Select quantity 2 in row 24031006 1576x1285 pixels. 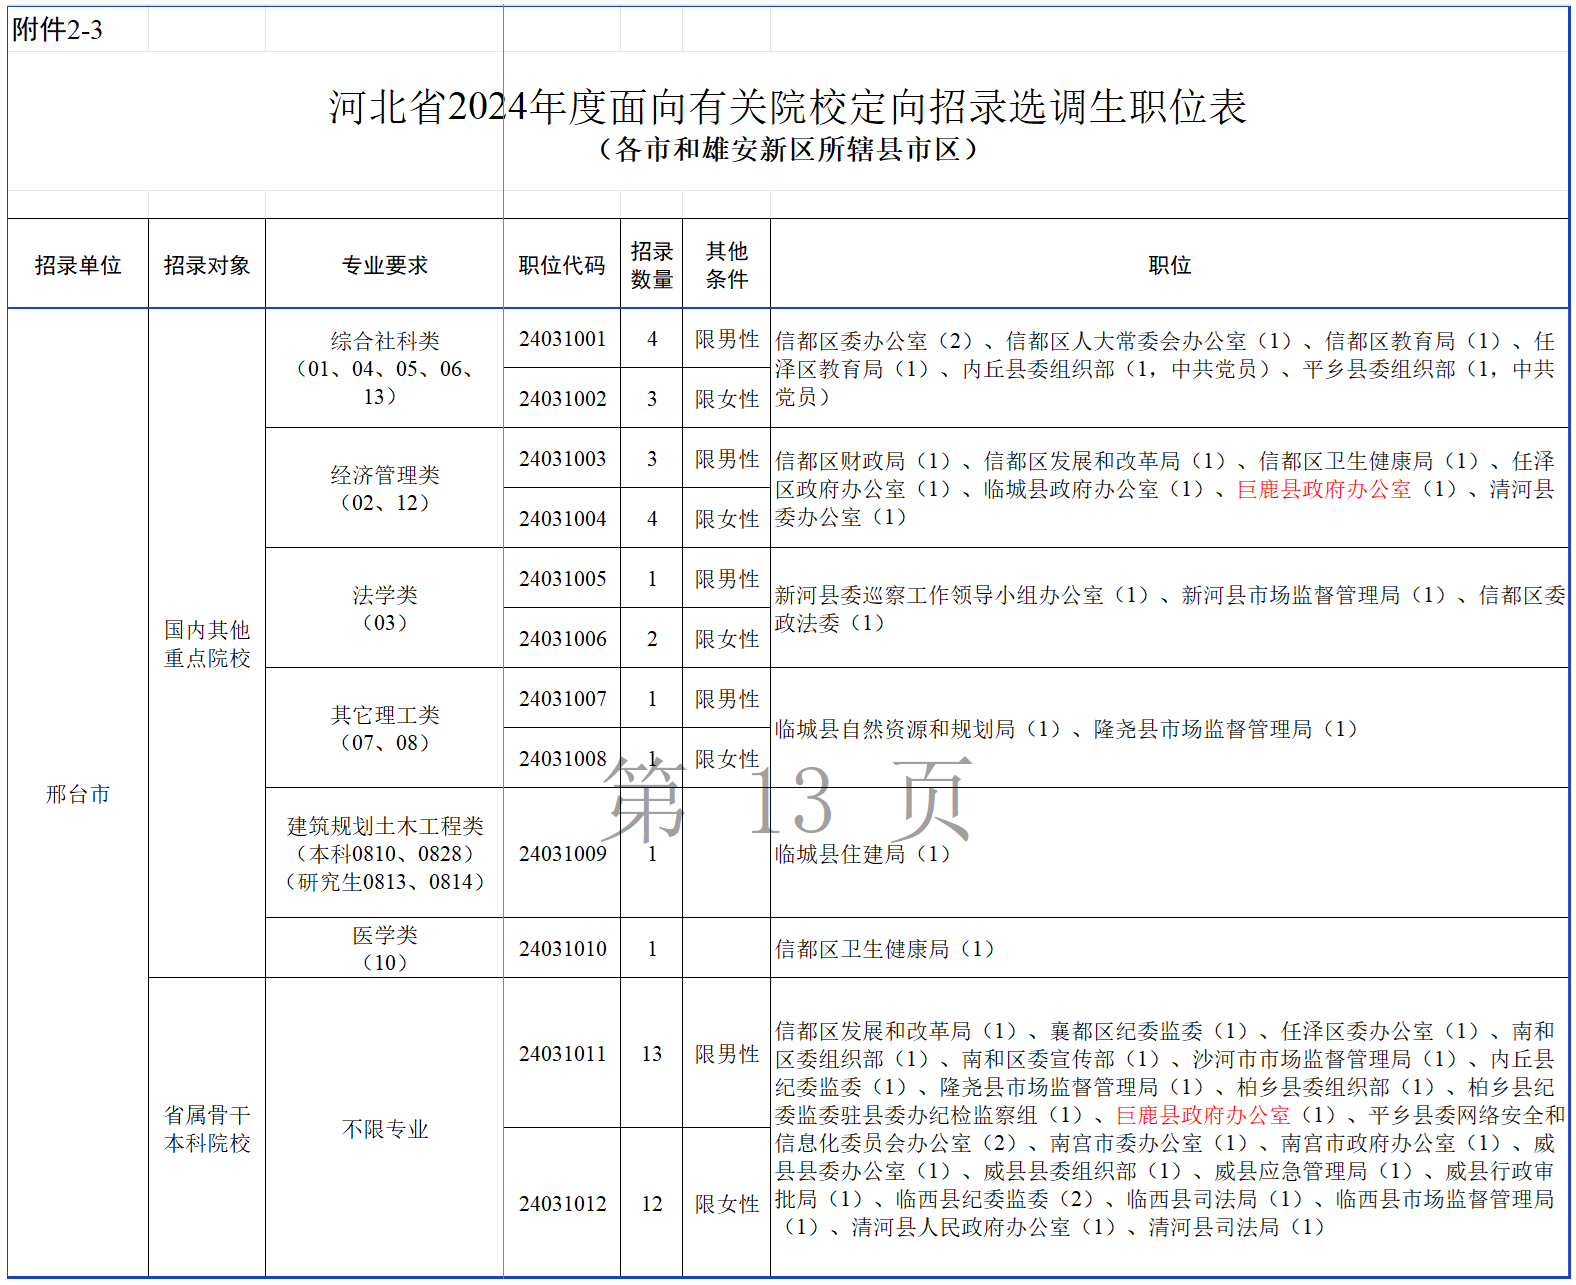pos(652,639)
